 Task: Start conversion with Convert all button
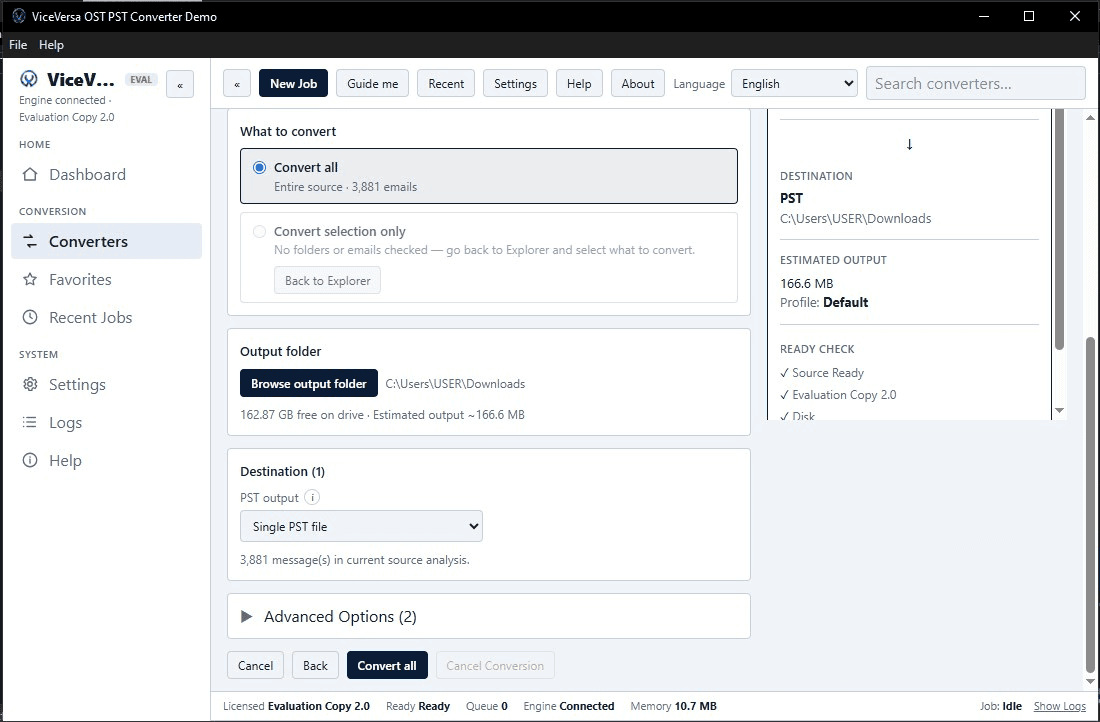387,666
